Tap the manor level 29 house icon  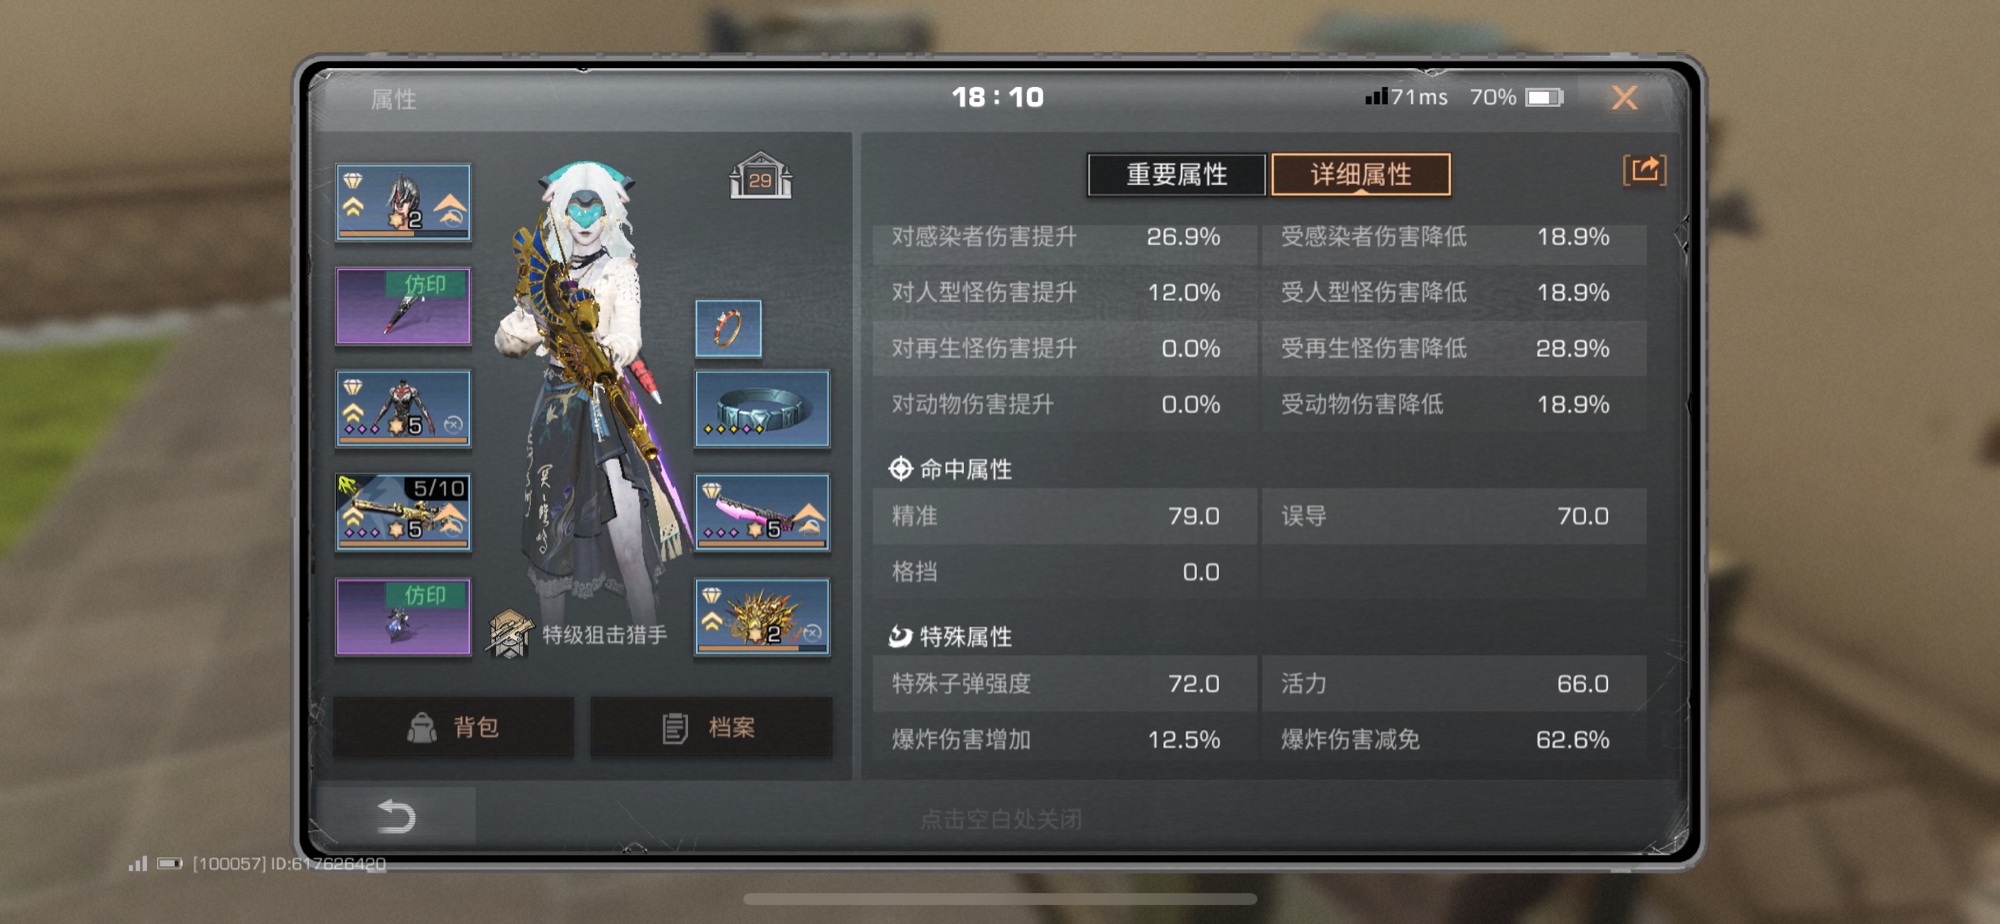[760, 176]
